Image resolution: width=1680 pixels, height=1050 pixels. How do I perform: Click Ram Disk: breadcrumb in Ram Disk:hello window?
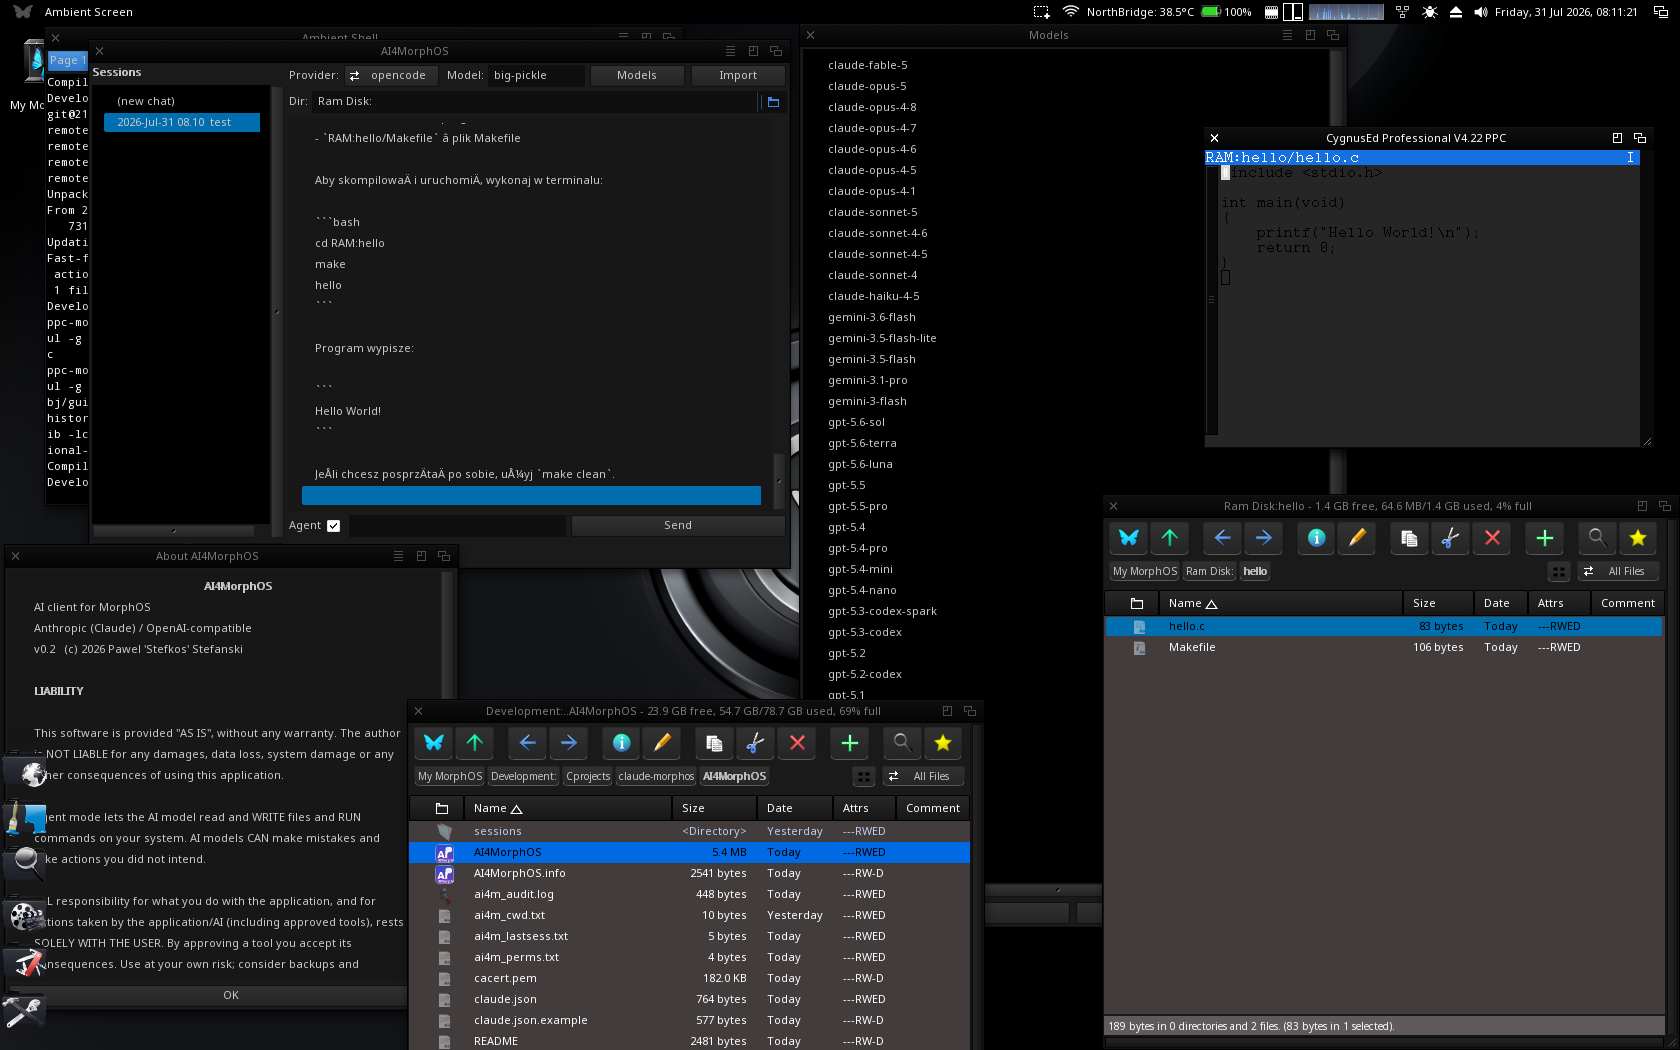coord(1210,572)
